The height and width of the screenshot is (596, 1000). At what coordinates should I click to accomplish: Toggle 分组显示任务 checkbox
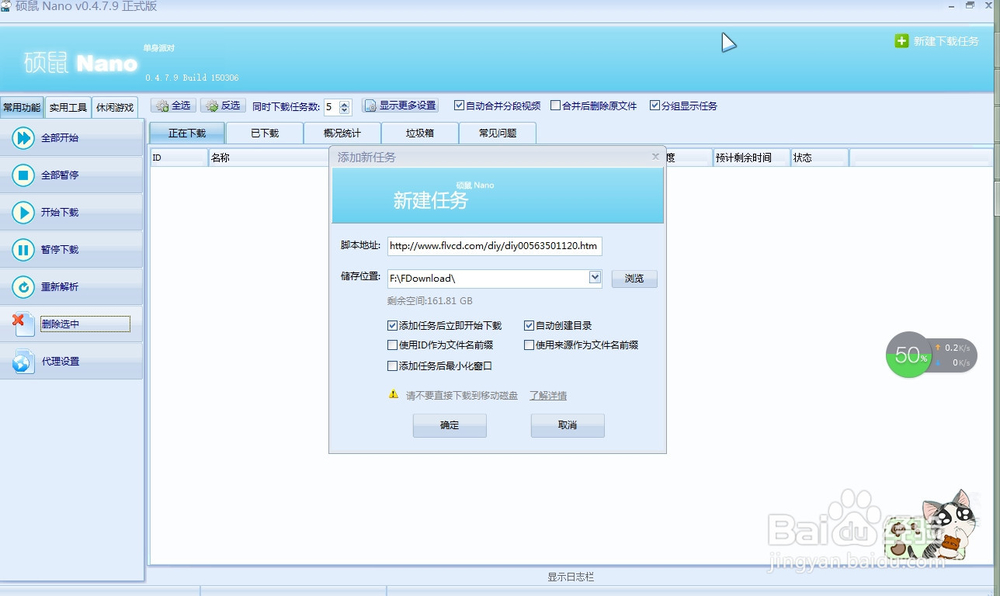pos(654,106)
